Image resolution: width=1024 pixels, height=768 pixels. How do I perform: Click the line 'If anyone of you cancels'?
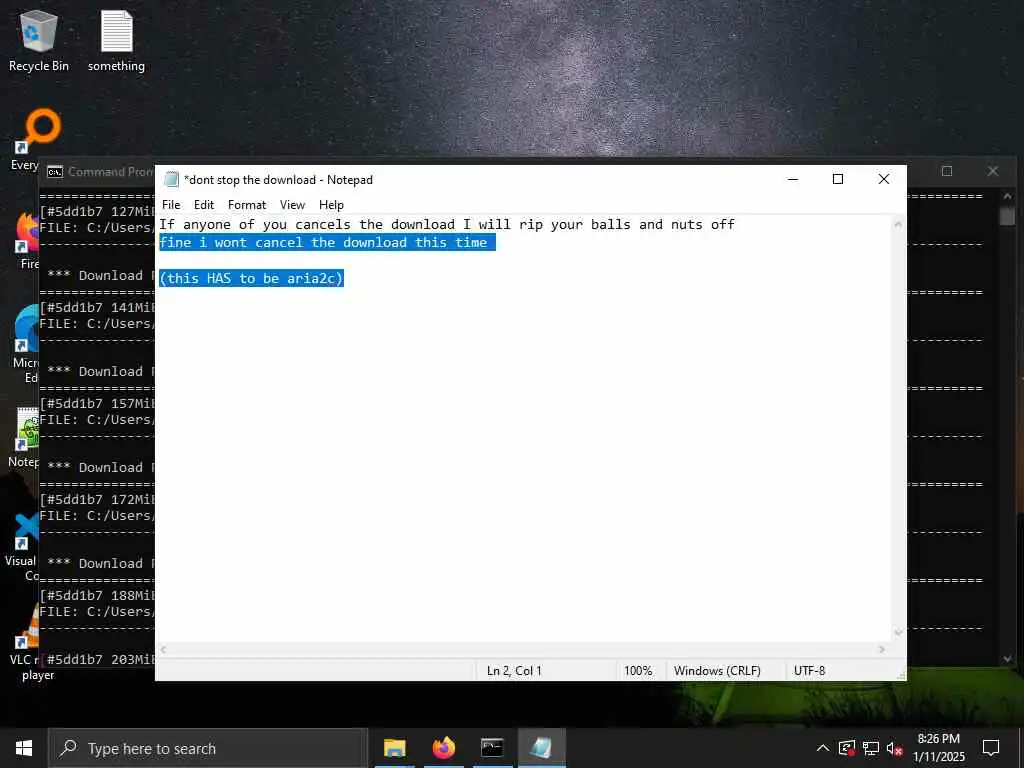pos(447,224)
